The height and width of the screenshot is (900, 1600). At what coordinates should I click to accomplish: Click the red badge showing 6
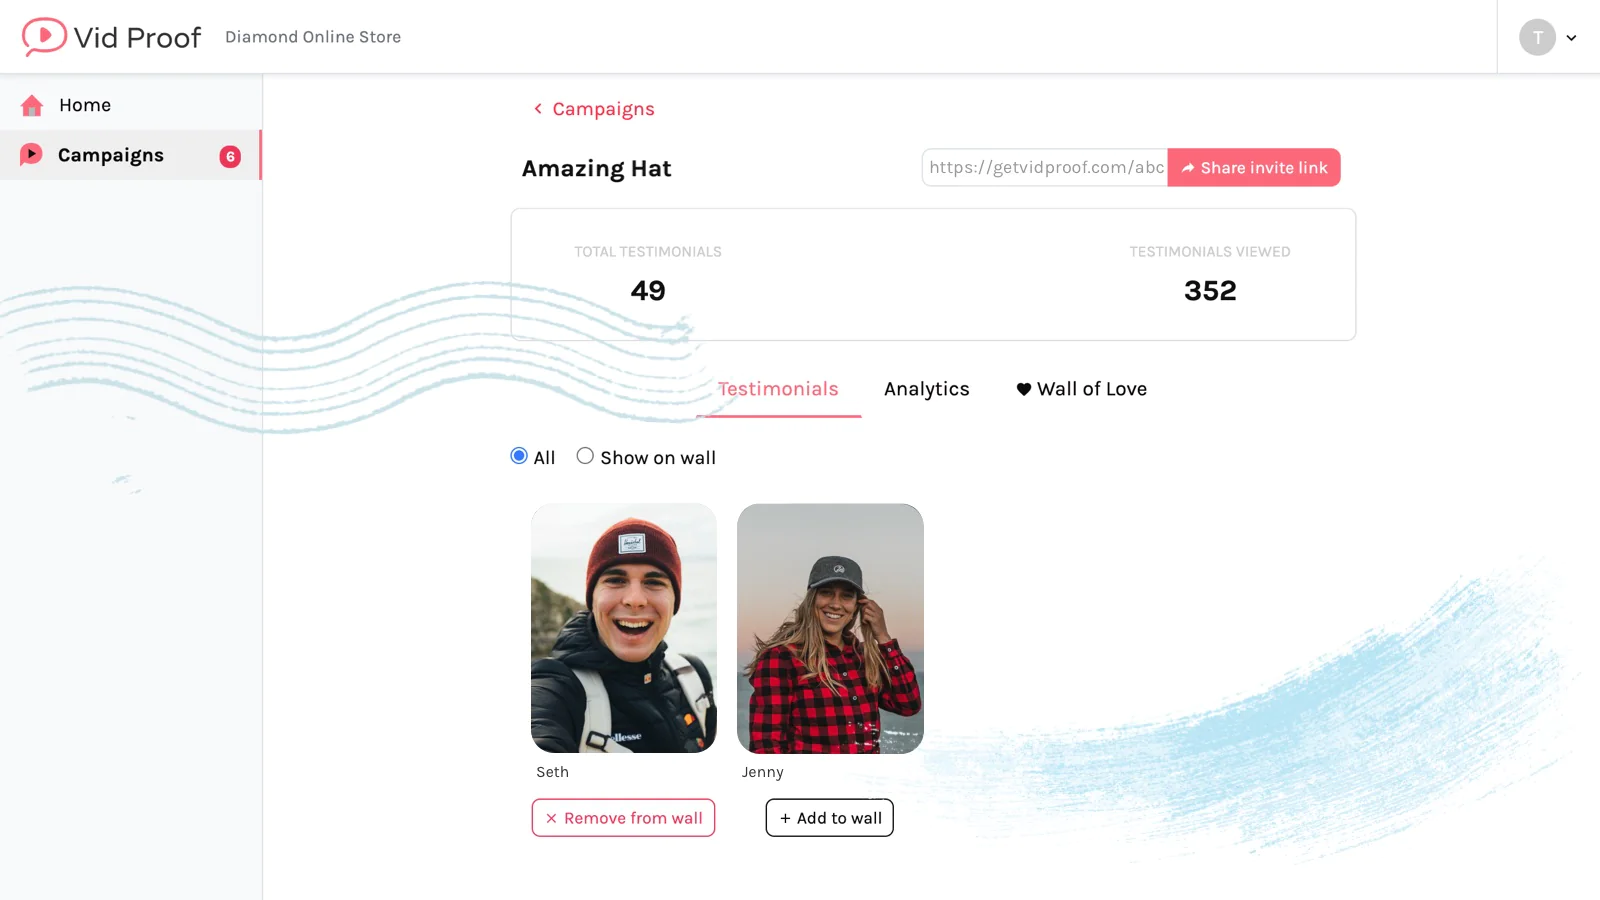pos(230,156)
